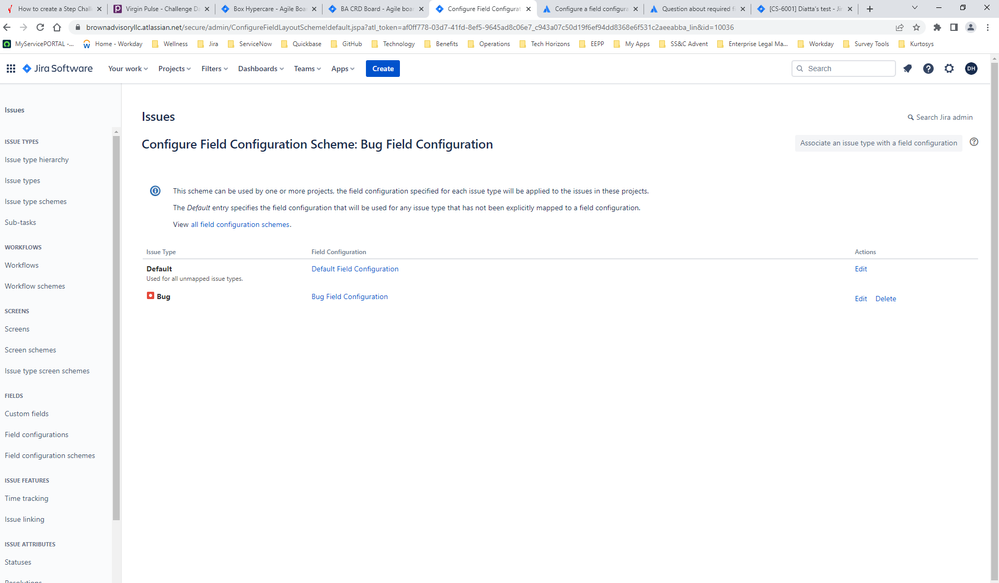Open the DH profile avatar
Viewport: 999px width, 583px height.
coord(971,68)
